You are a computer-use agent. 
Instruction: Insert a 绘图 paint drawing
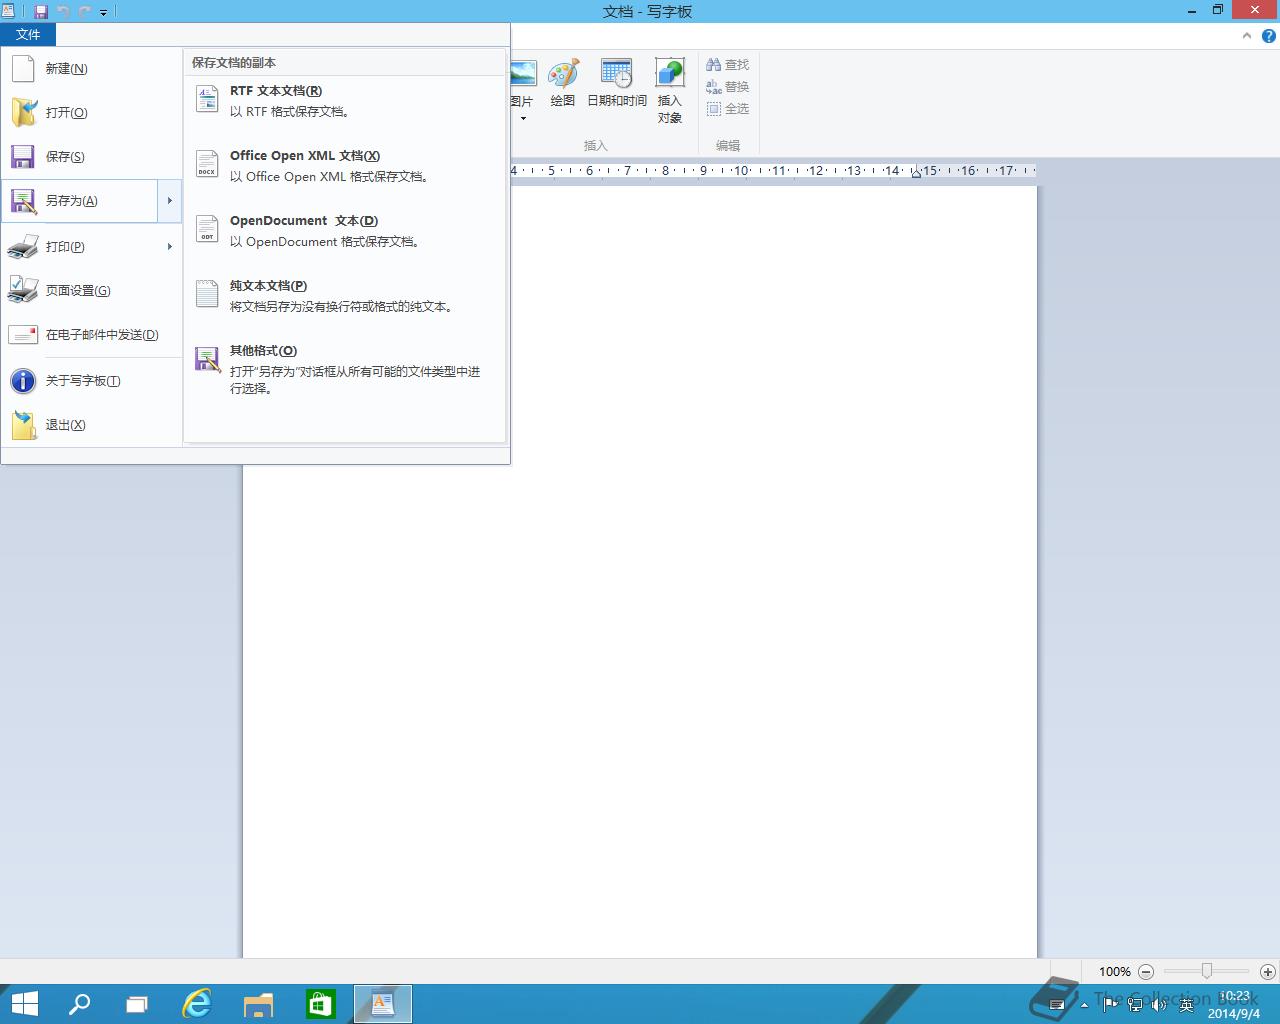563,83
